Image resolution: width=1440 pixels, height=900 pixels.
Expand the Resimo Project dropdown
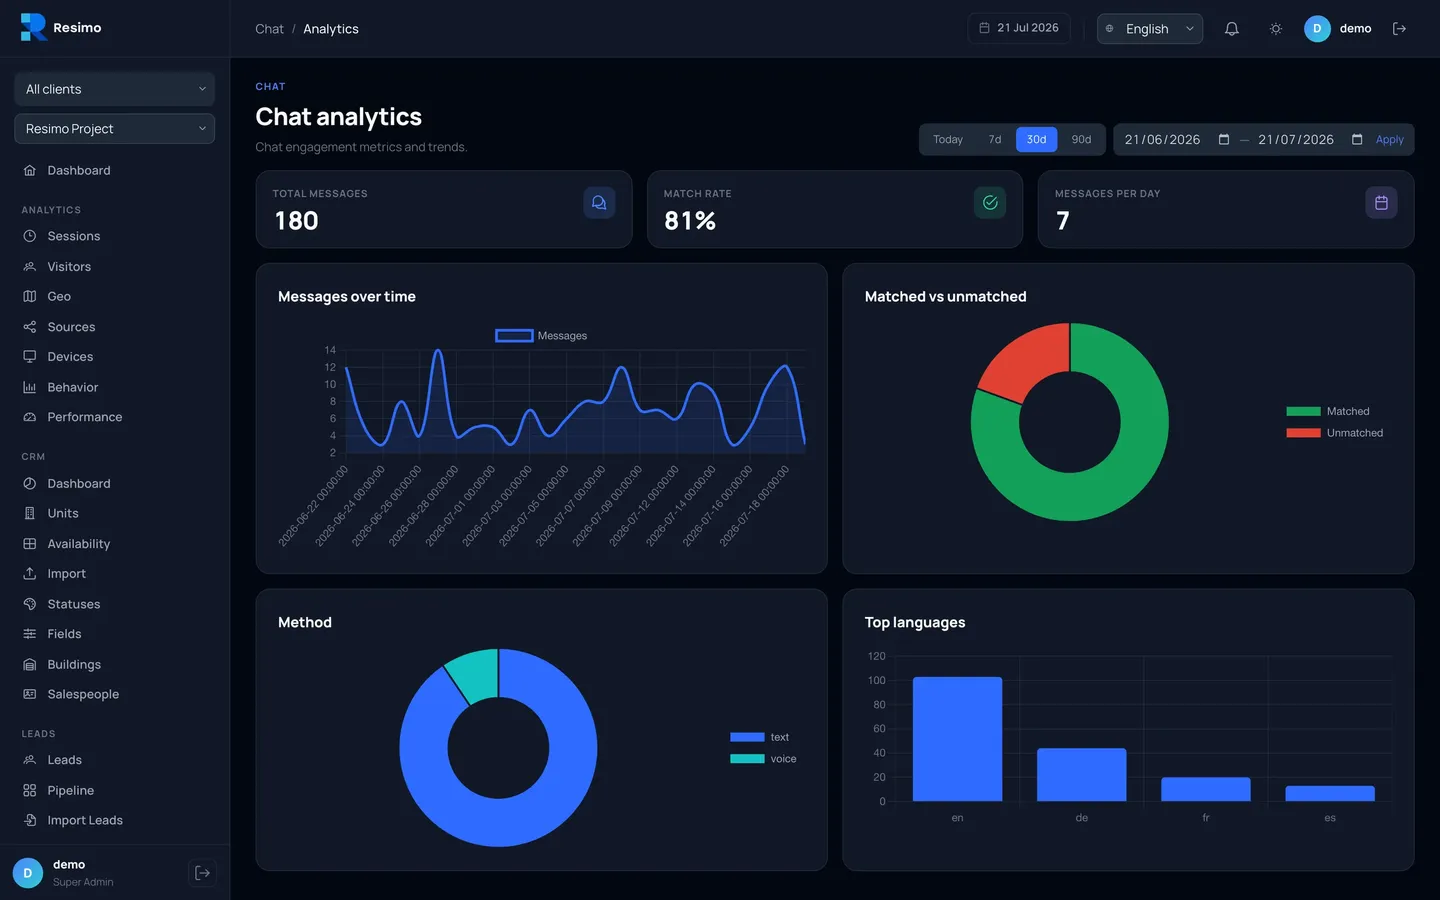(x=114, y=129)
